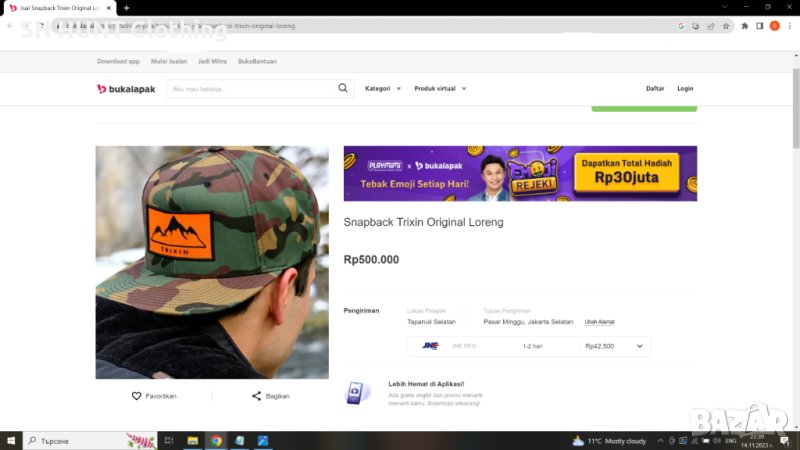Image resolution: width=800 pixels, height=450 pixels.
Task: Open the Mulai Jualan menu item
Action: click(169, 61)
